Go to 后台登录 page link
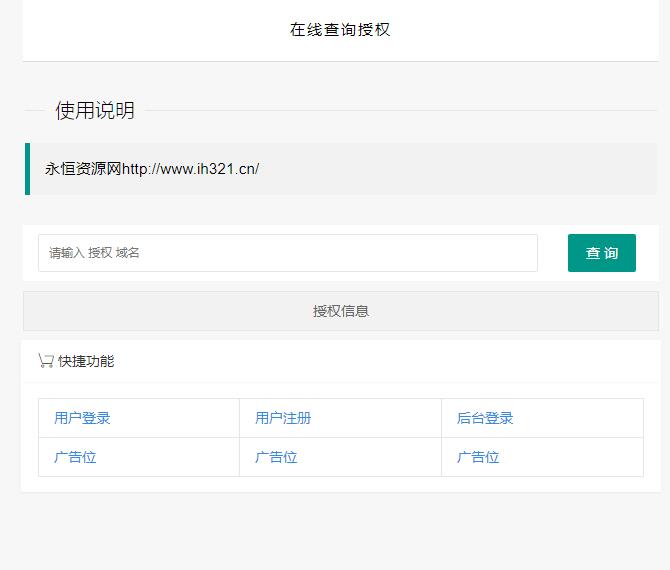 (x=485, y=418)
